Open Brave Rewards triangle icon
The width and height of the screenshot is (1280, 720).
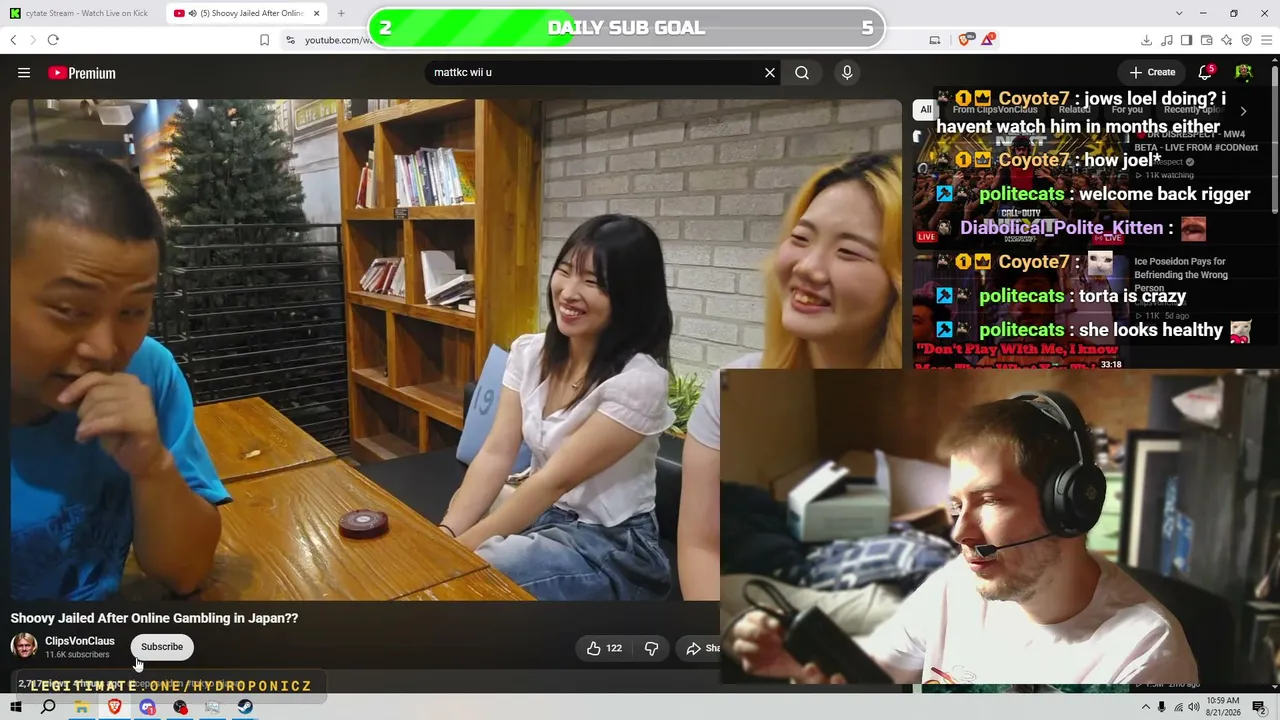[988, 40]
